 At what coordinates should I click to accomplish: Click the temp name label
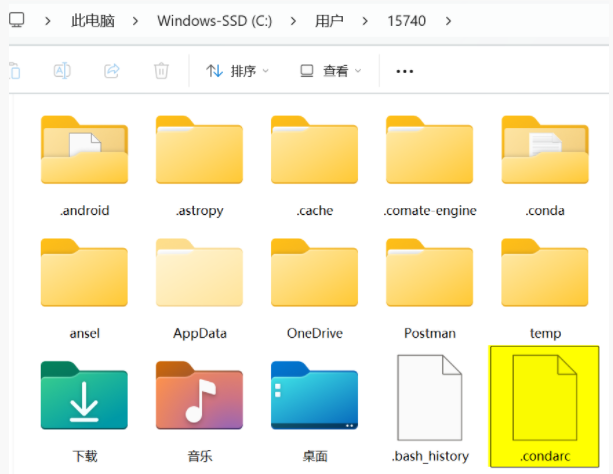545,334
